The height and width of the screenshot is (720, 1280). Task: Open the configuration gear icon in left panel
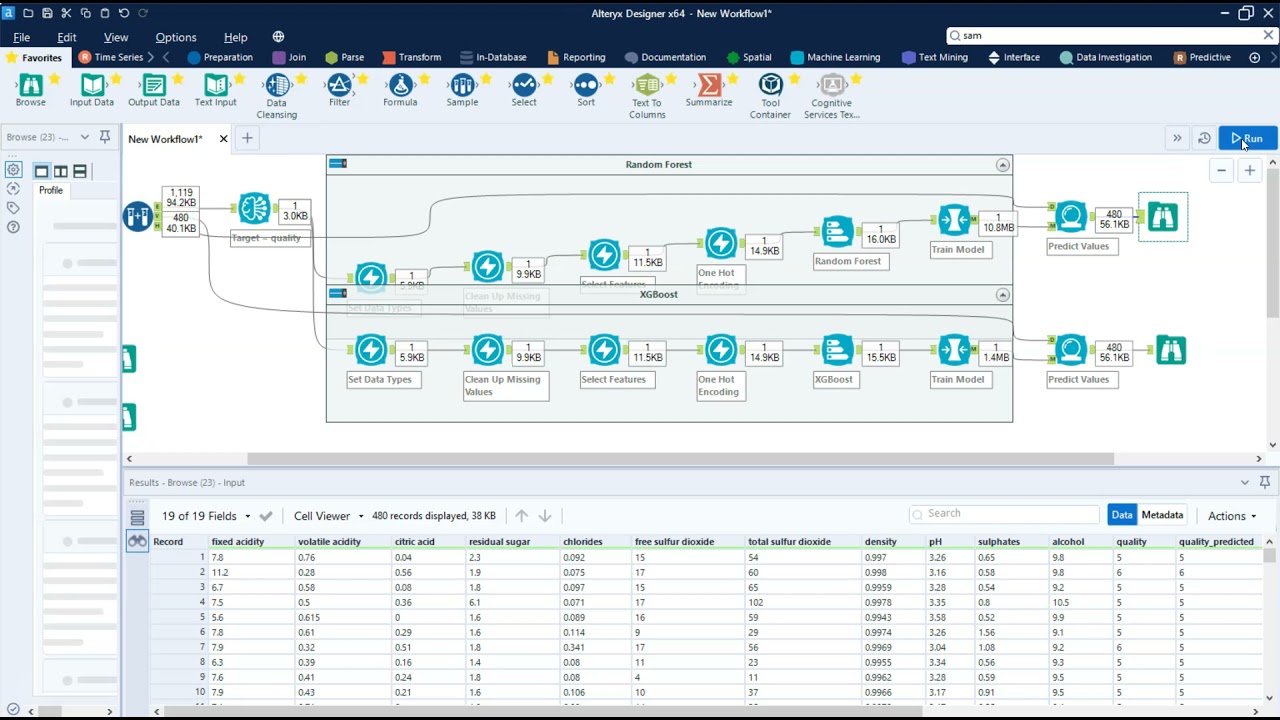13,170
